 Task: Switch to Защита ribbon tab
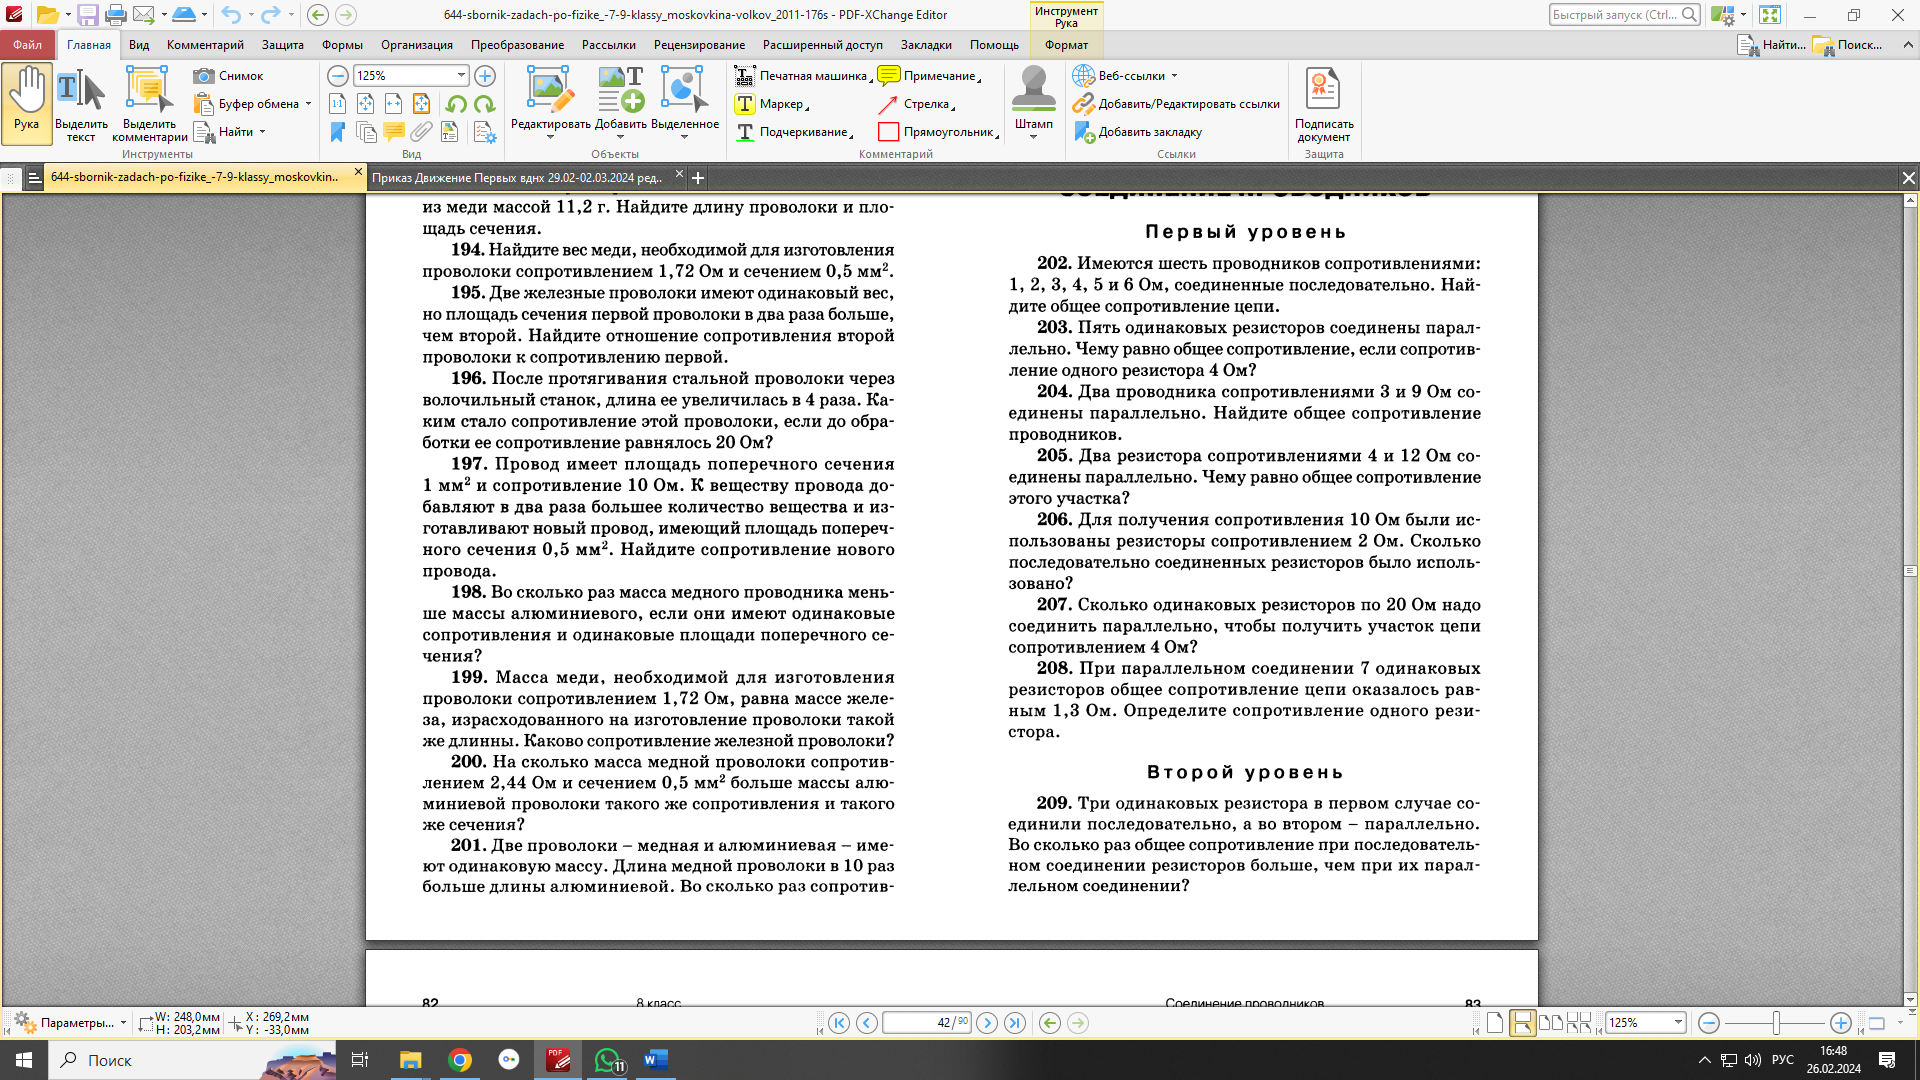(x=283, y=45)
